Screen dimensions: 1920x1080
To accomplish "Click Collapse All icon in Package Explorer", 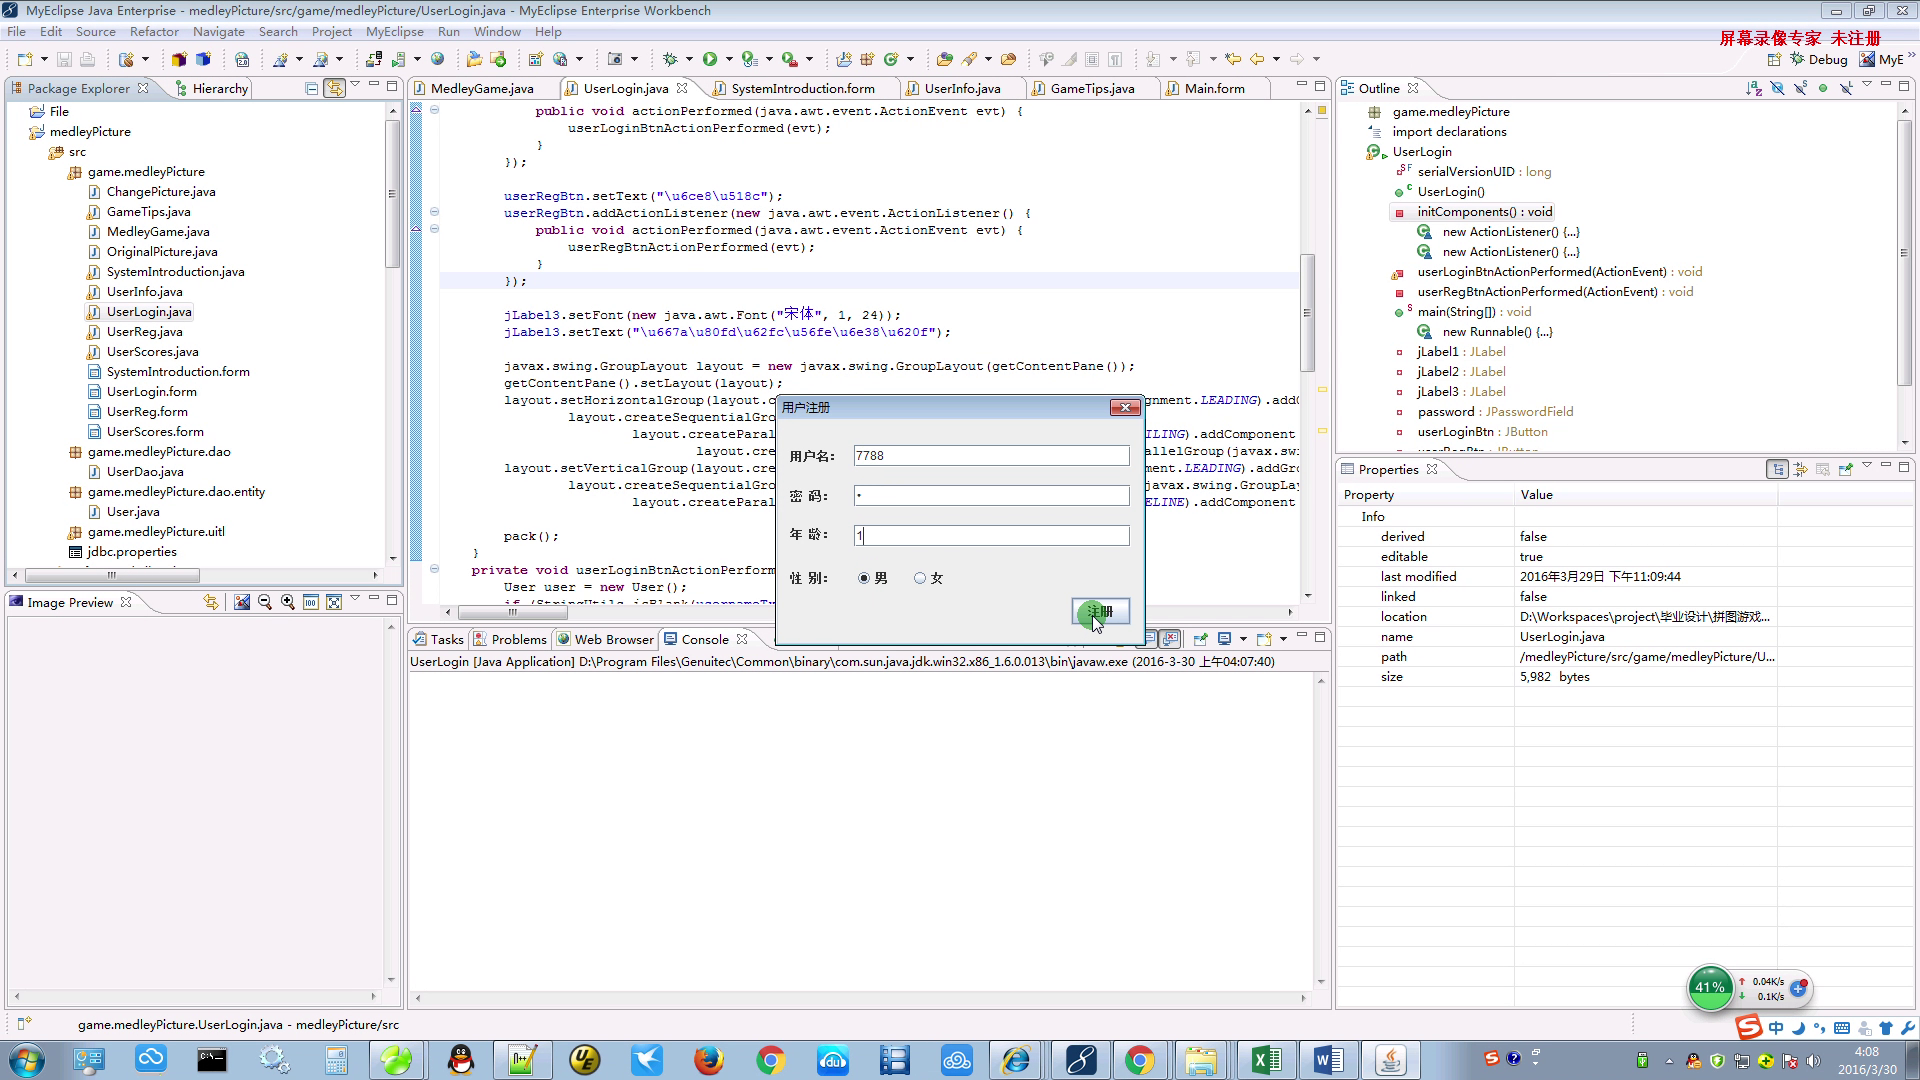I will point(312,88).
